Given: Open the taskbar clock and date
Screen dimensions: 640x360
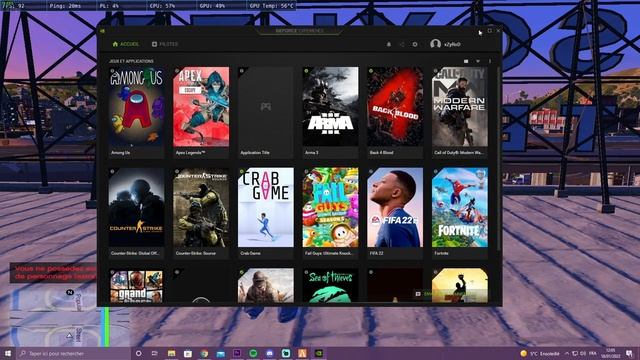Looking at the screenshot, I should (x=611, y=353).
